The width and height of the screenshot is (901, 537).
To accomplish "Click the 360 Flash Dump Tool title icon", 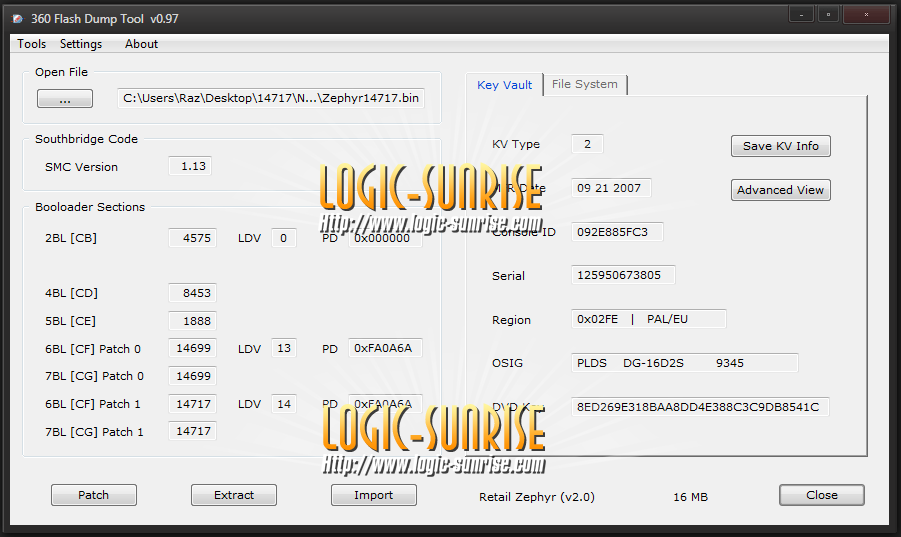I will point(18,19).
